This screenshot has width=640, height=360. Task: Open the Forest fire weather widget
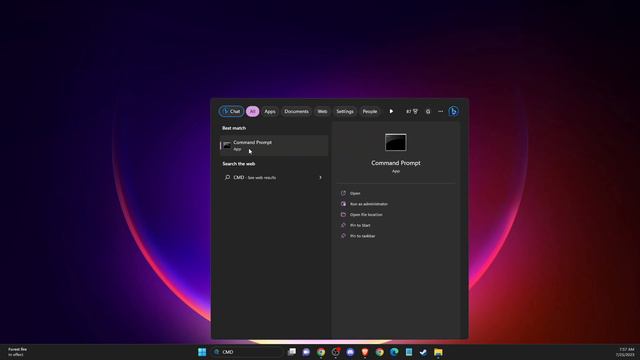point(18,352)
